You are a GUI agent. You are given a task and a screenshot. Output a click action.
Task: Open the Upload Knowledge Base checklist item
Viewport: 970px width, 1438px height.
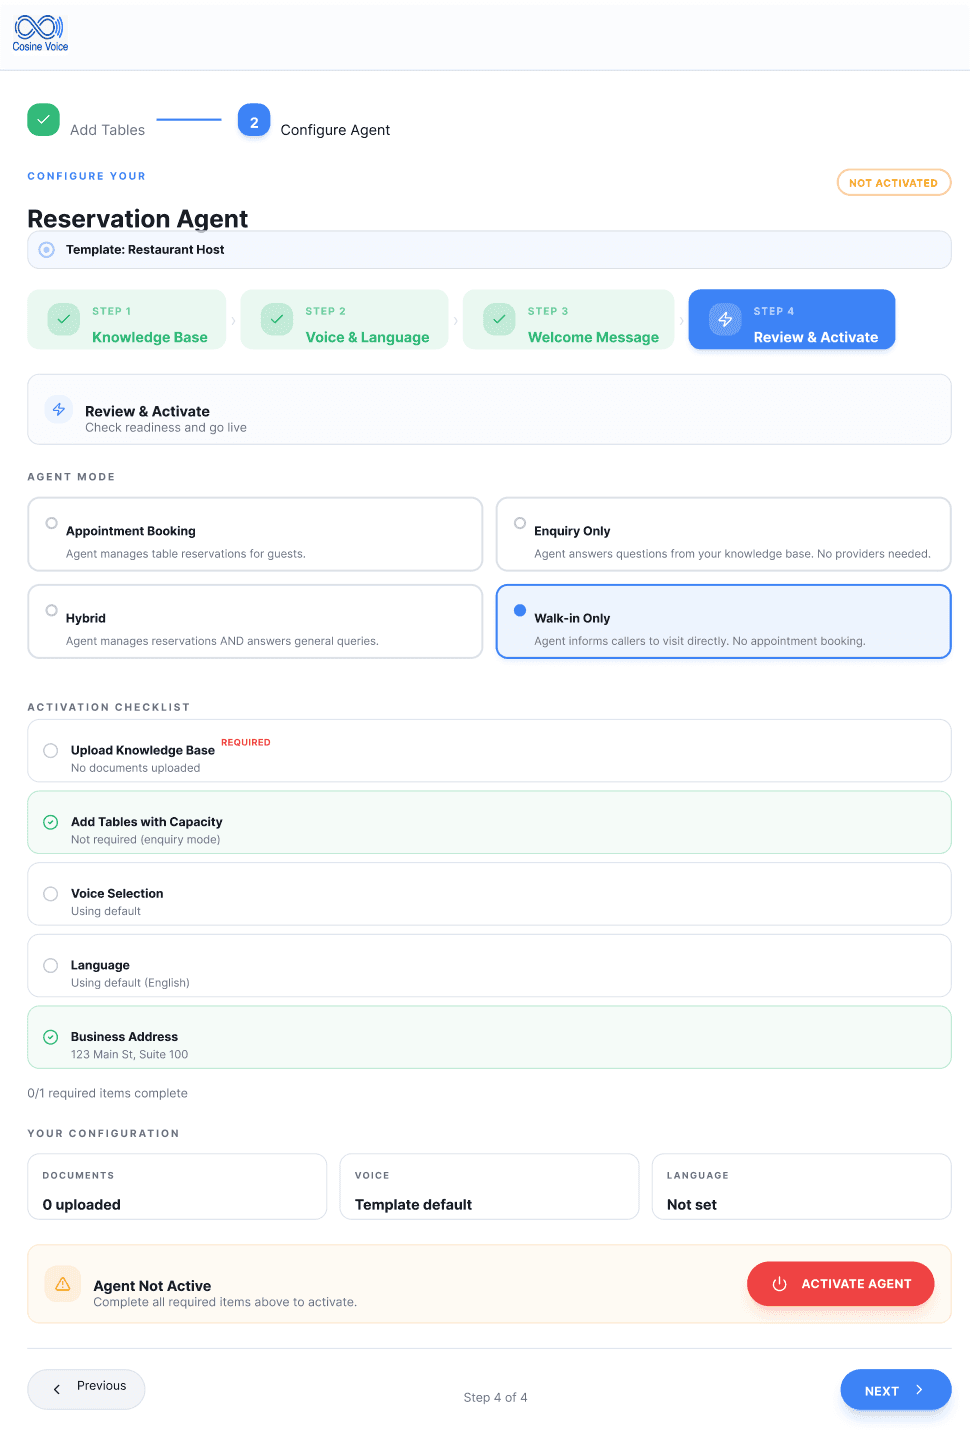point(489,751)
